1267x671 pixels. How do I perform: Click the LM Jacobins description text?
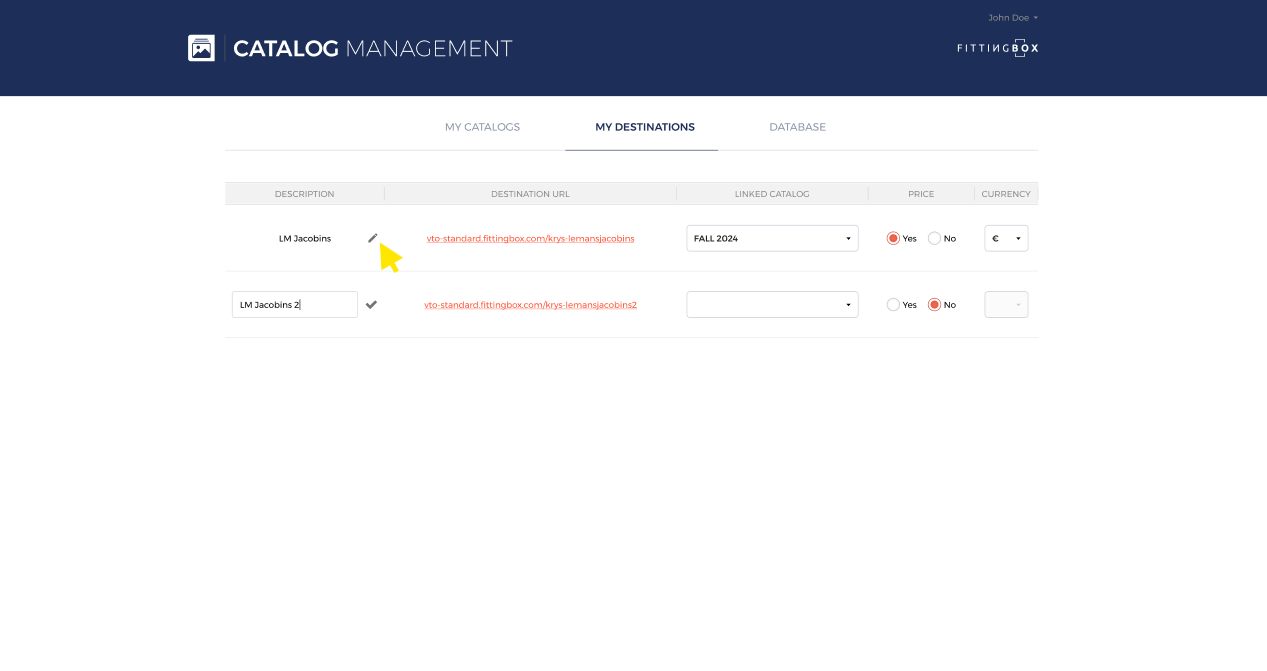304,239
